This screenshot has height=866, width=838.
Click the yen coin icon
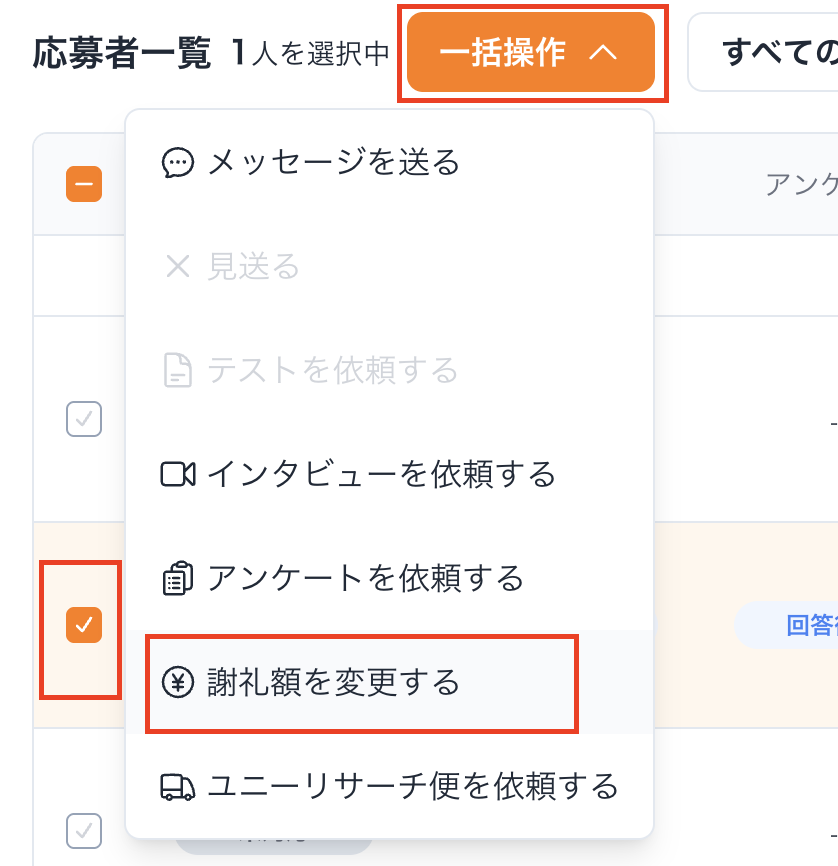[x=177, y=683]
